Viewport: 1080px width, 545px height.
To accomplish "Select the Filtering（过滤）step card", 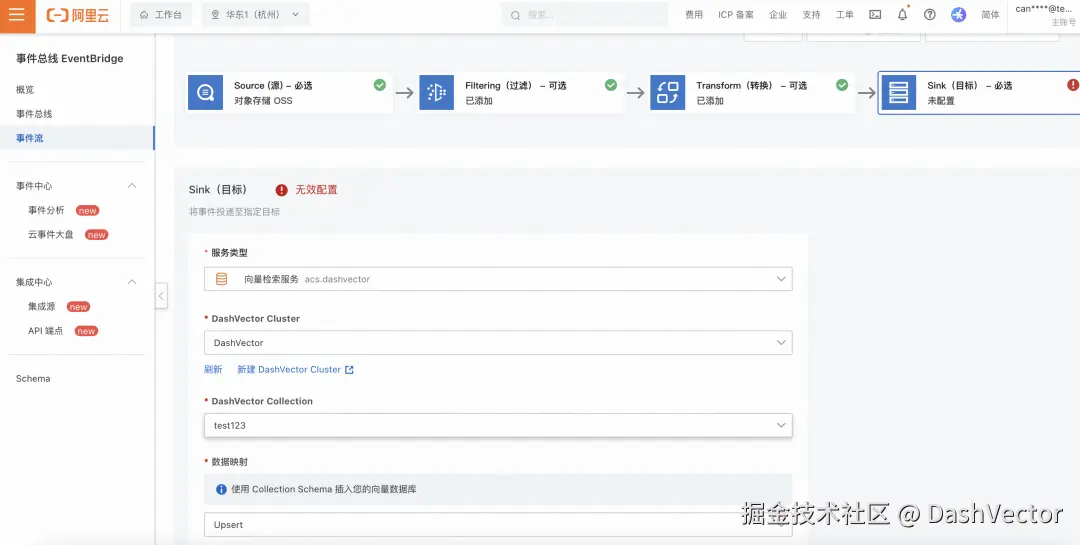I will (520, 92).
